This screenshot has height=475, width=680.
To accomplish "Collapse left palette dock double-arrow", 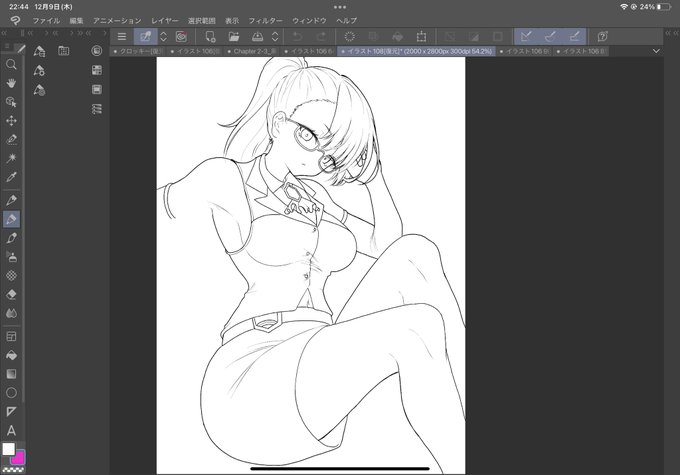I will (4, 33).
